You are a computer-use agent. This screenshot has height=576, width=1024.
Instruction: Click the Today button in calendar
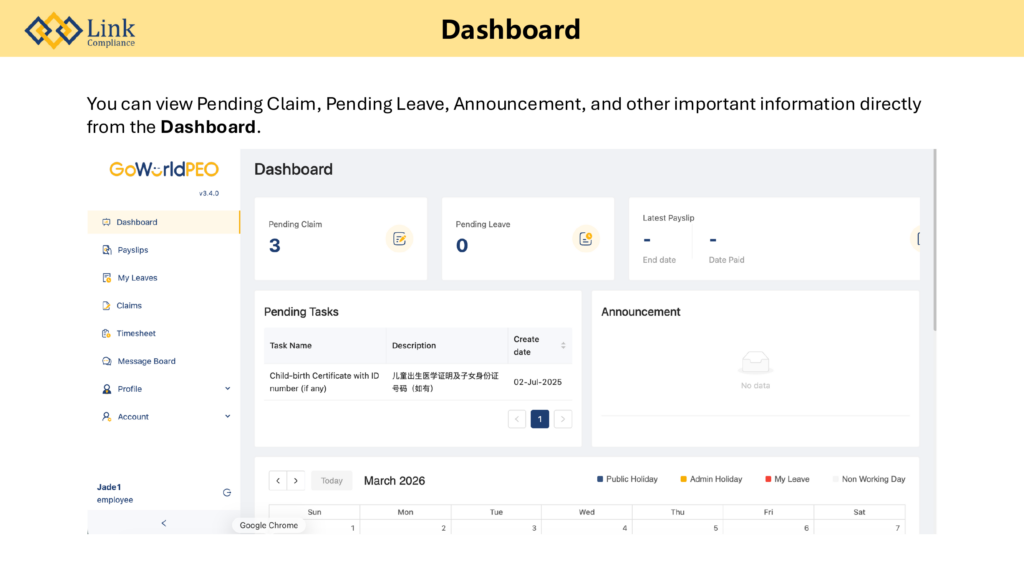[331, 481]
